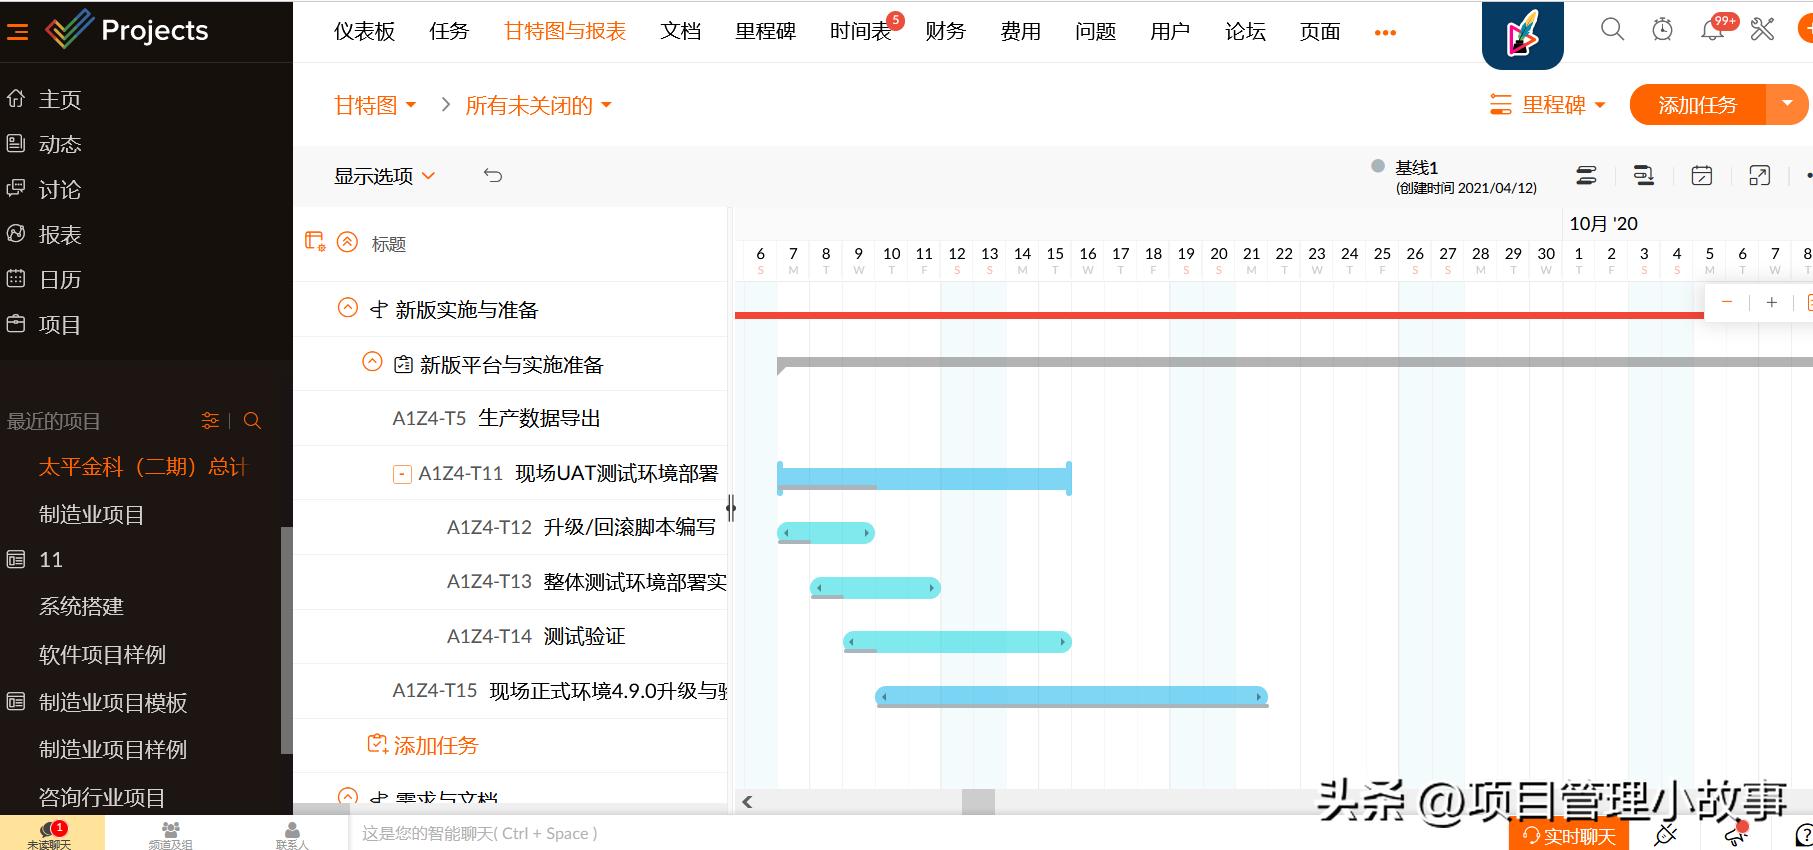Click panel splitter handle
Viewport: 1813px width, 850px height.
click(731, 508)
